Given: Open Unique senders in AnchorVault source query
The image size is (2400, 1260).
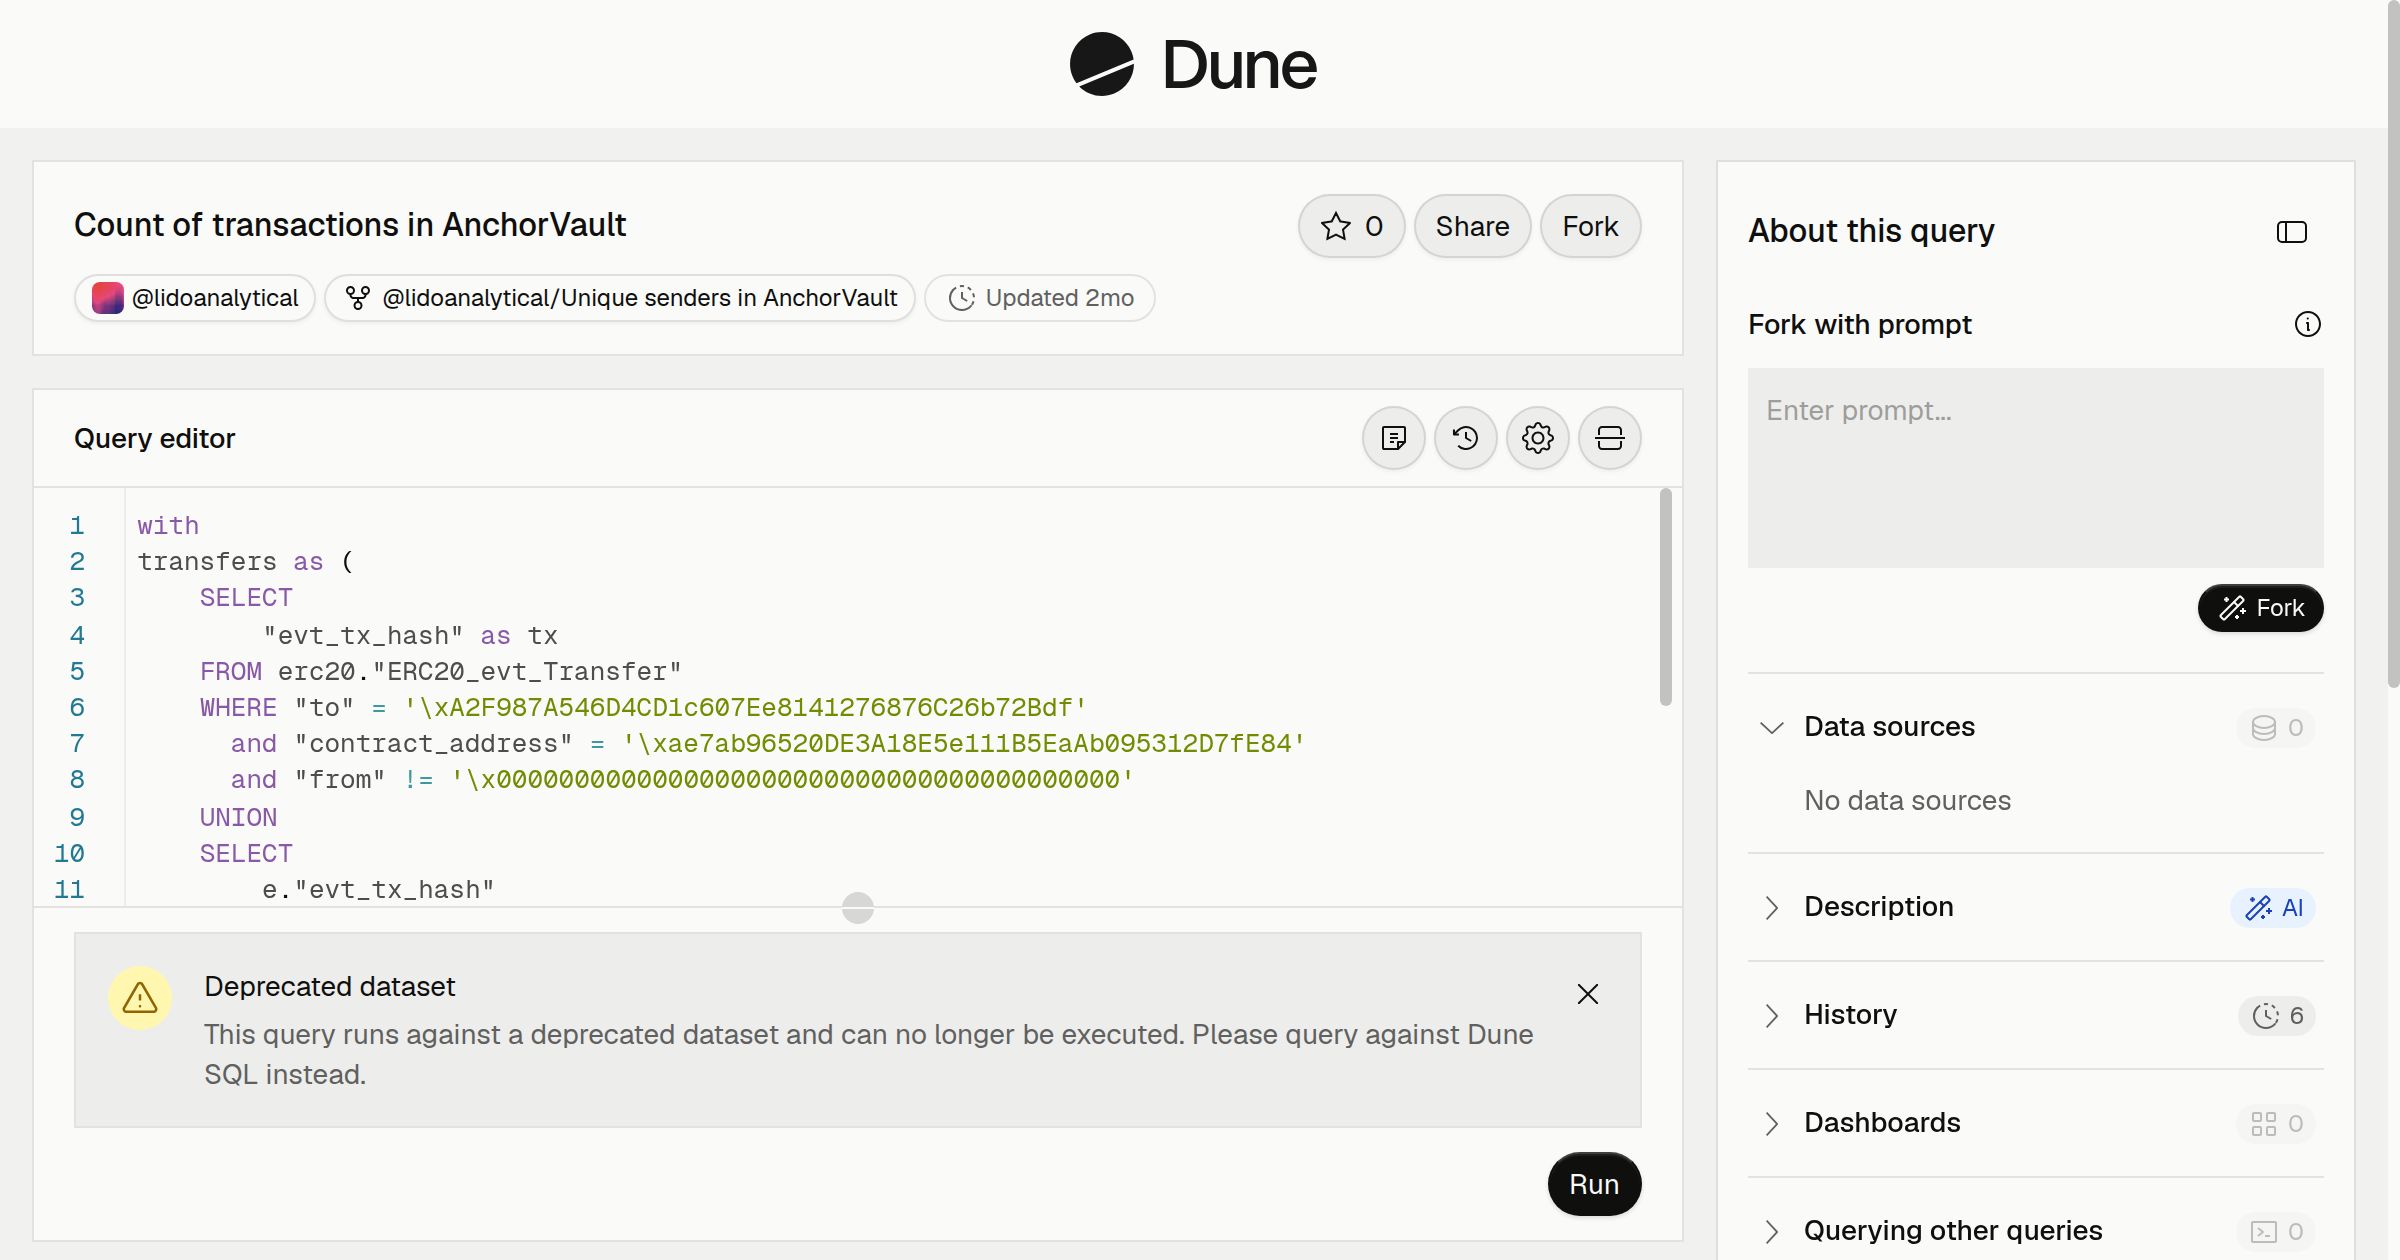Looking at the screenshot, I should [x=620, y=298].
